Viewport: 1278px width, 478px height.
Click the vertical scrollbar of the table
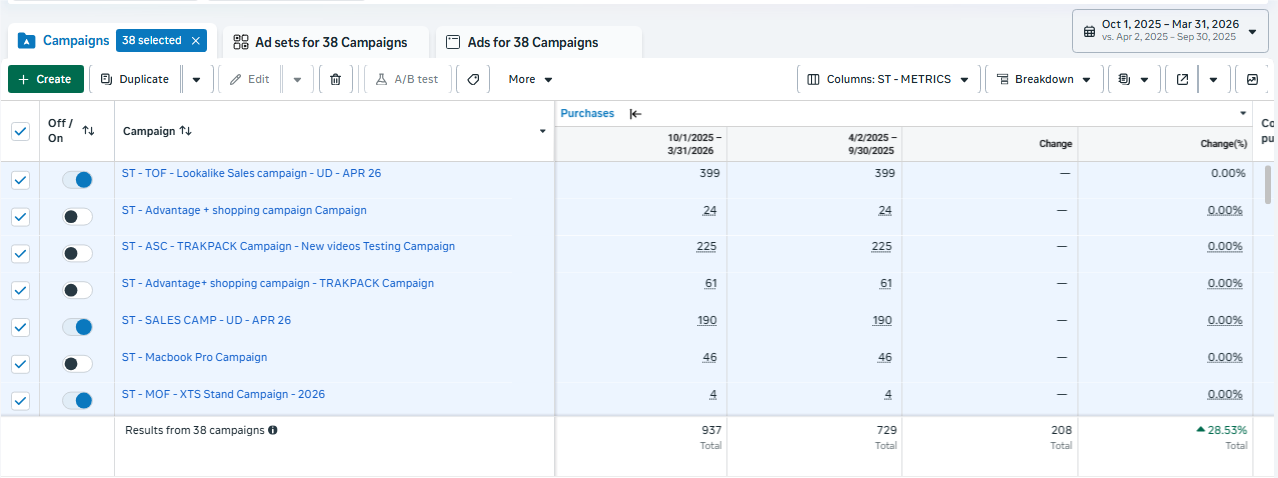[1270, 185]
